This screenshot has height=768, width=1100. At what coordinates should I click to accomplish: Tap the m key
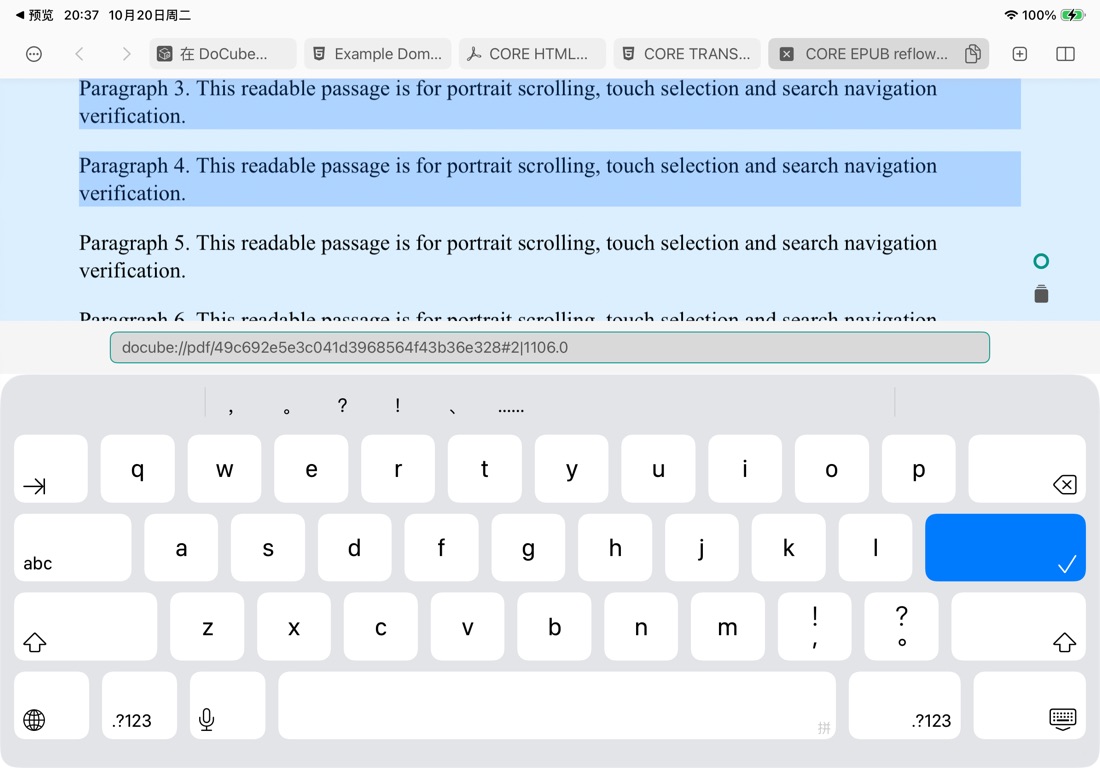[727, 626]
